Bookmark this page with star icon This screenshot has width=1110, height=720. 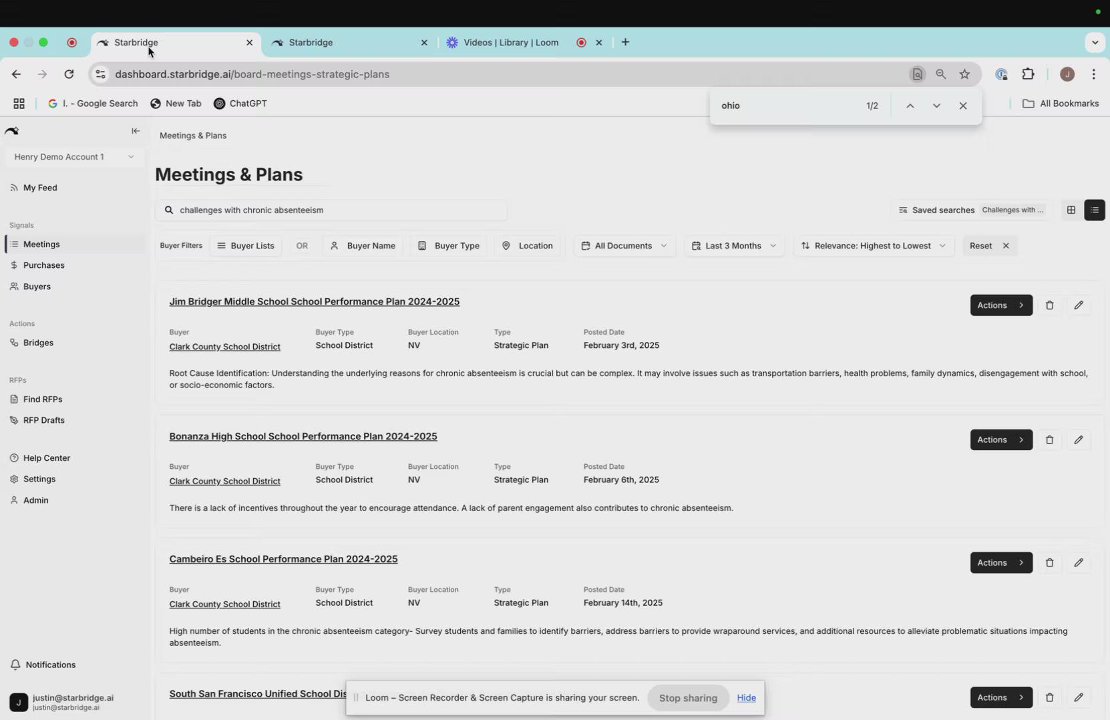[x=964, y=74]
